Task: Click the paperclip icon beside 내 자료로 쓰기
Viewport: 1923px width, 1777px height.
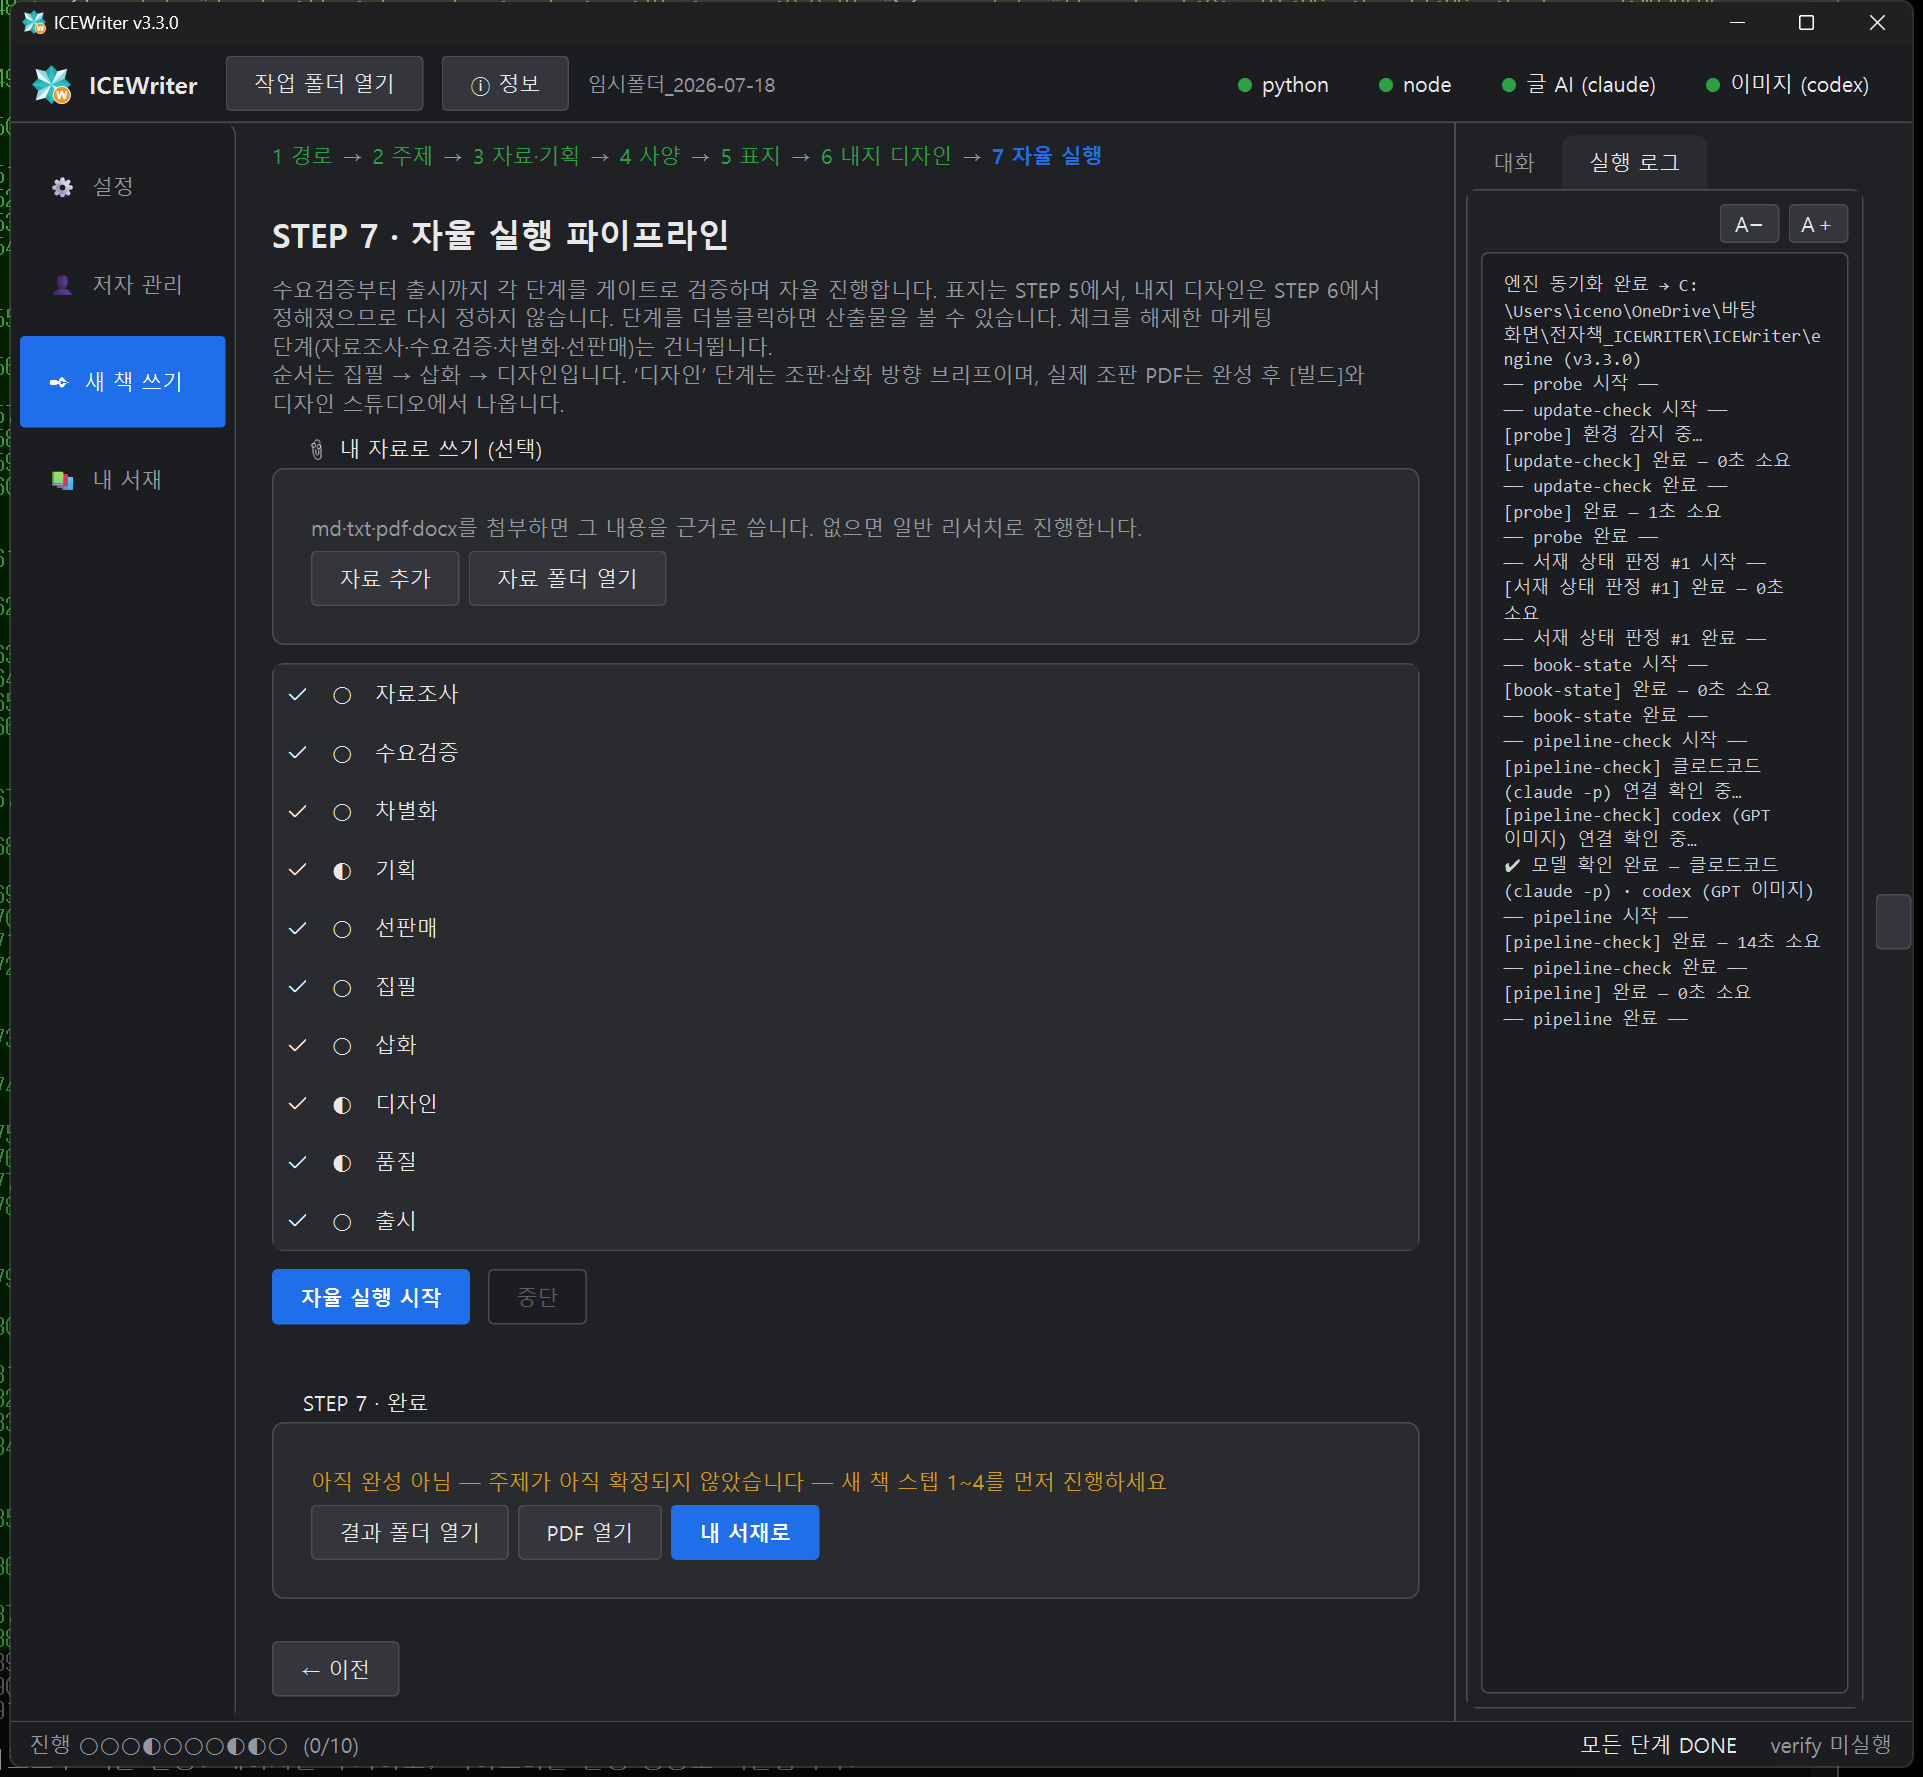Action: coord(317,450)
